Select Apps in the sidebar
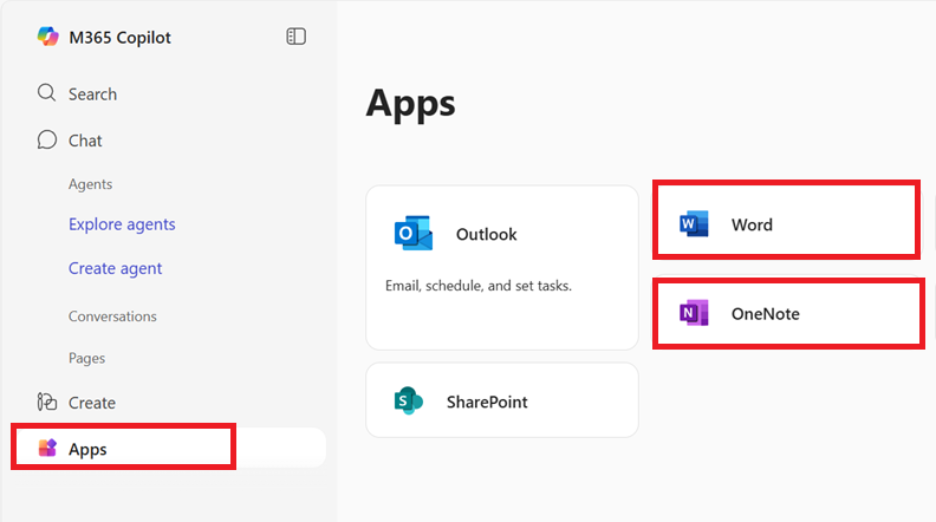The width and height of the screenshot is (936, 522). [169, 448]
